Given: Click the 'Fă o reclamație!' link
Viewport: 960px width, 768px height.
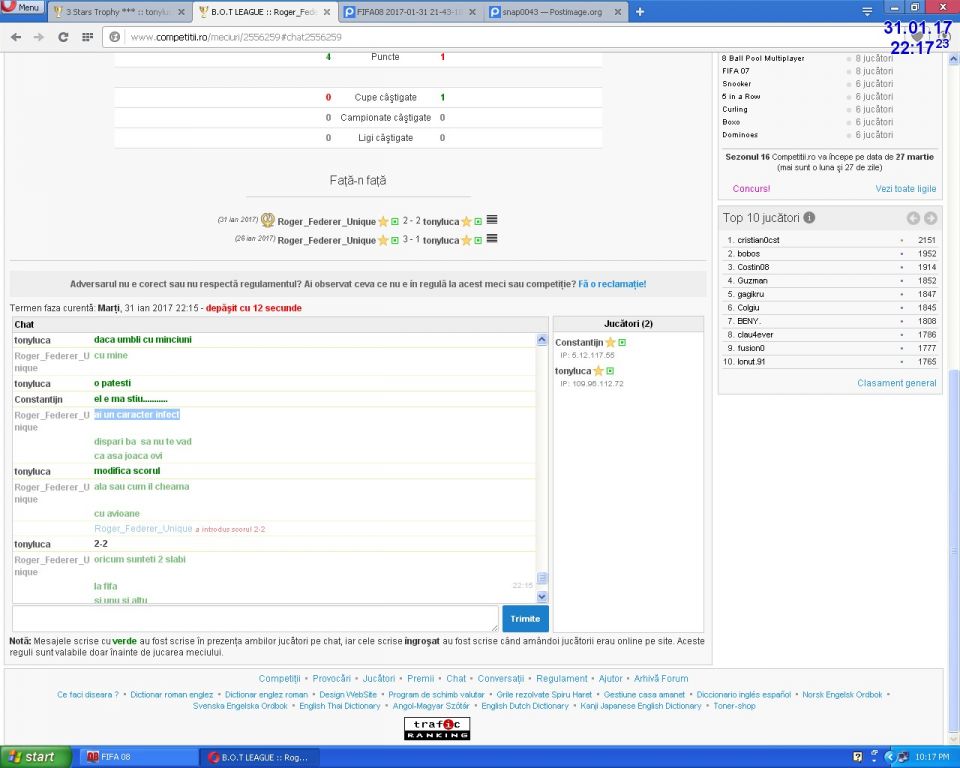Looking at the screenshot, I should 612,284.
